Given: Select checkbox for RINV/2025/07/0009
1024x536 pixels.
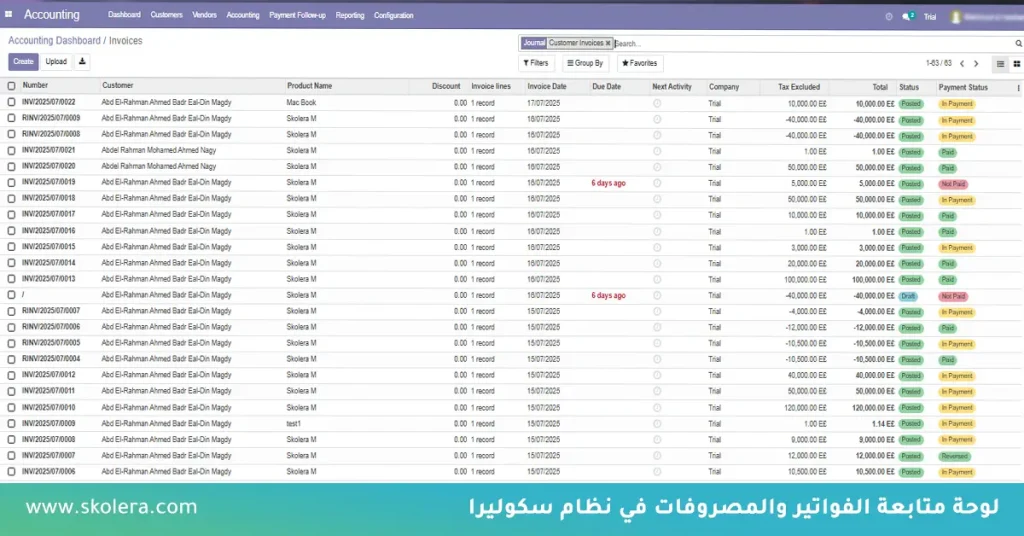Looking at the screenshot, I should coord(11,118).
